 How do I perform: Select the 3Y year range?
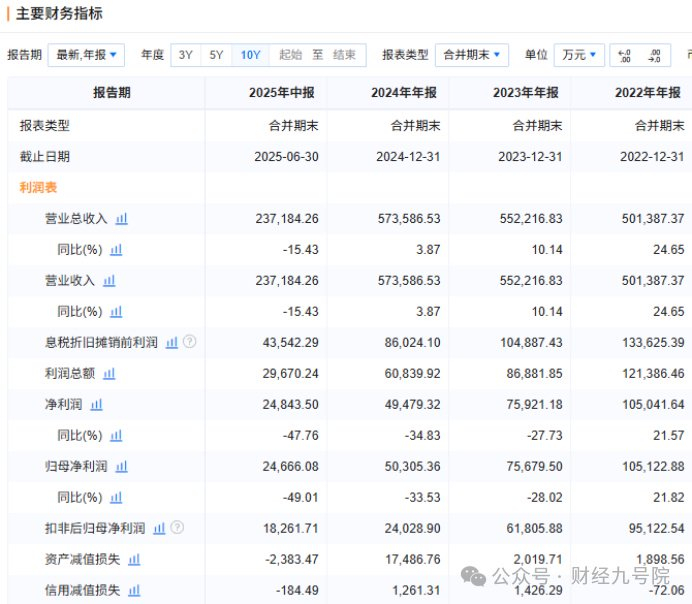tap(186, 55)
